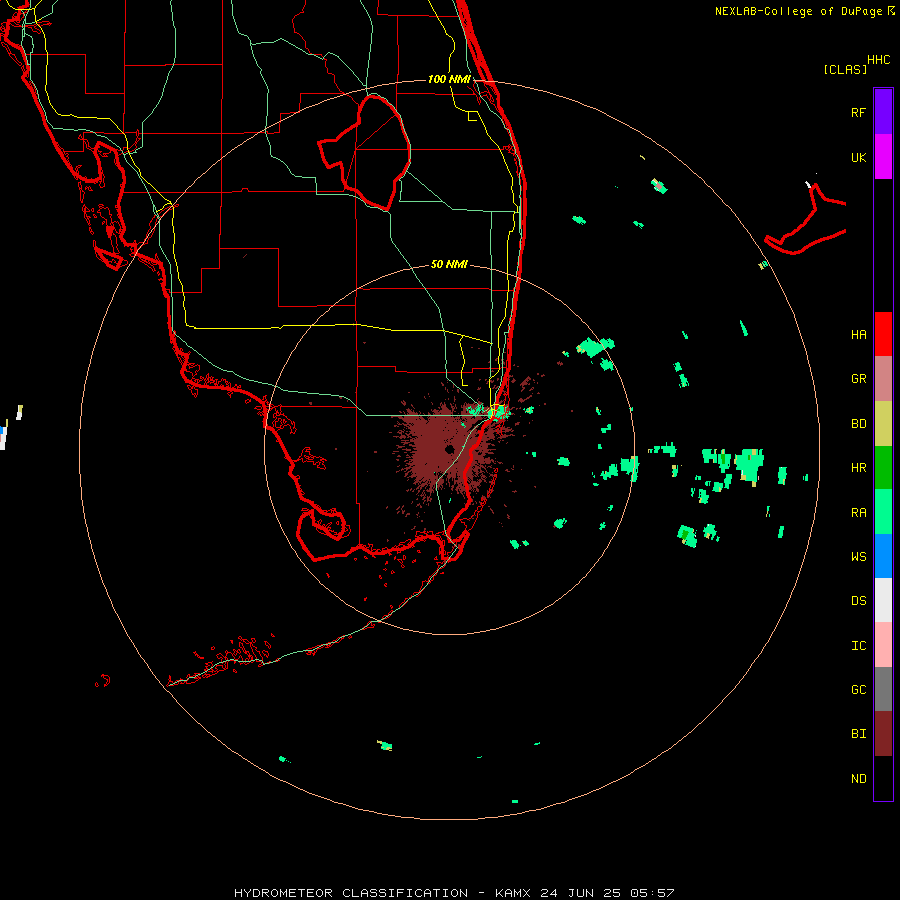Click the BD legend label
The height and width of the screenshot is (900, 900).
859,424
